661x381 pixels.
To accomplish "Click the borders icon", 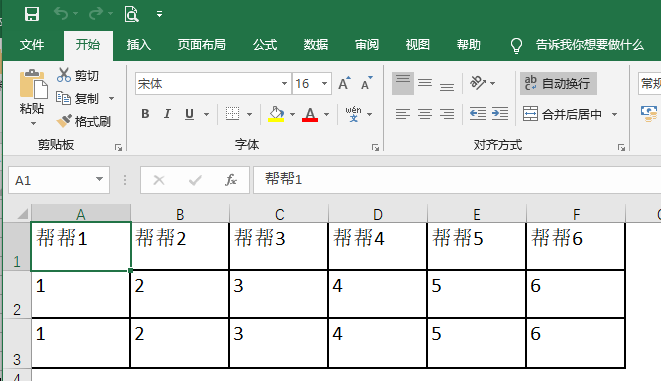I will pyautogui.click(x=232, y=114).
